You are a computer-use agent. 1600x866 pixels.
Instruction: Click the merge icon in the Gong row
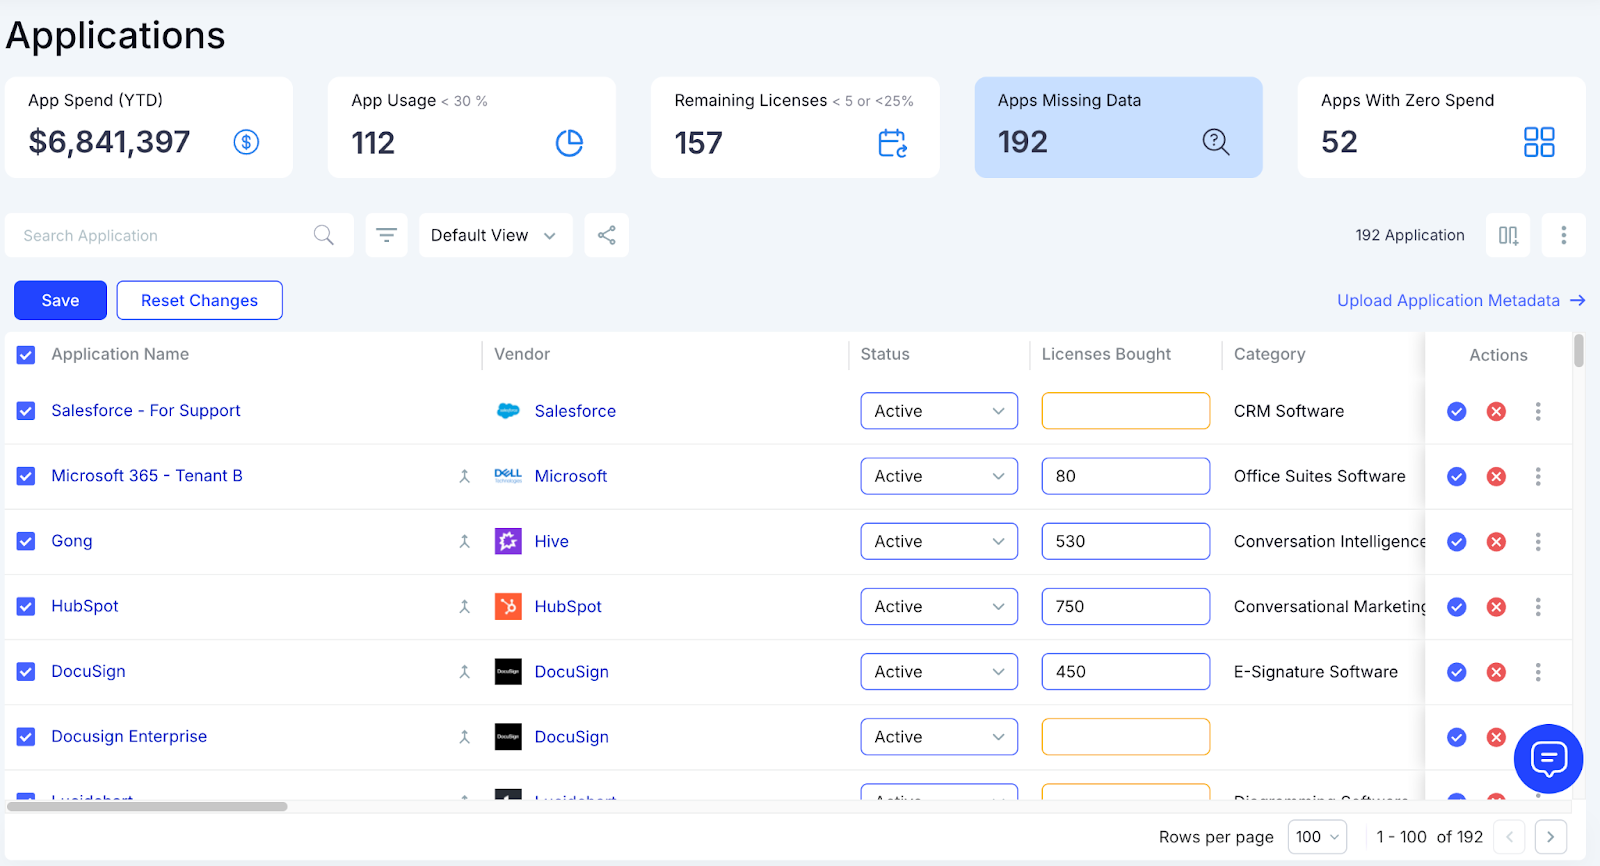click(464, 541)
